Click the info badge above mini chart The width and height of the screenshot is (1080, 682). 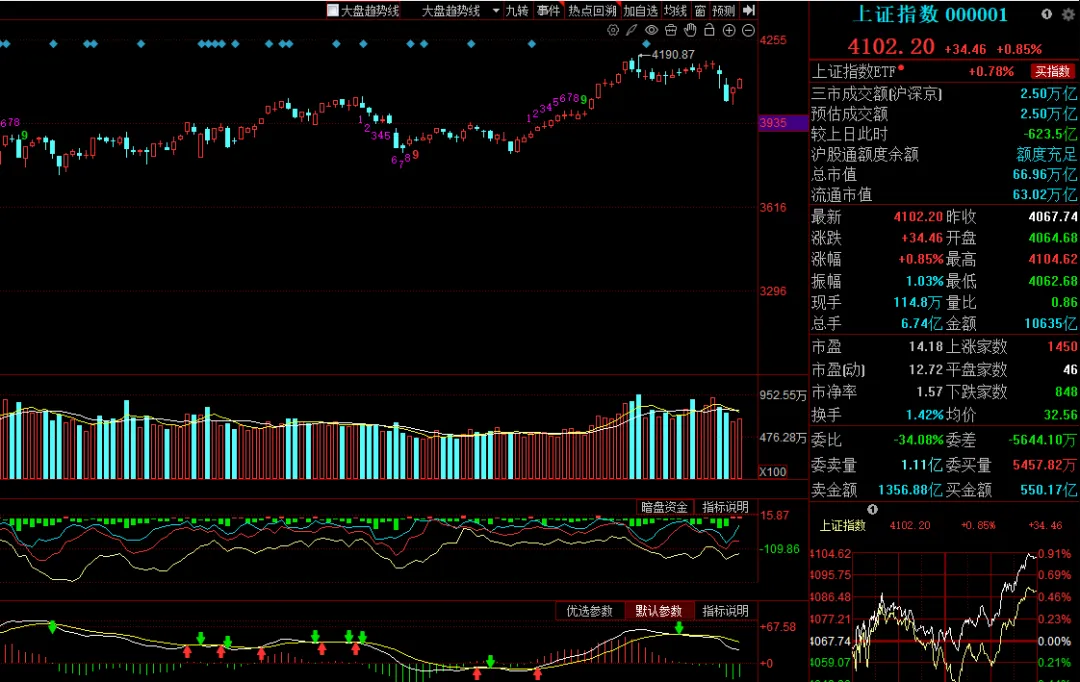tap(873, 510)
